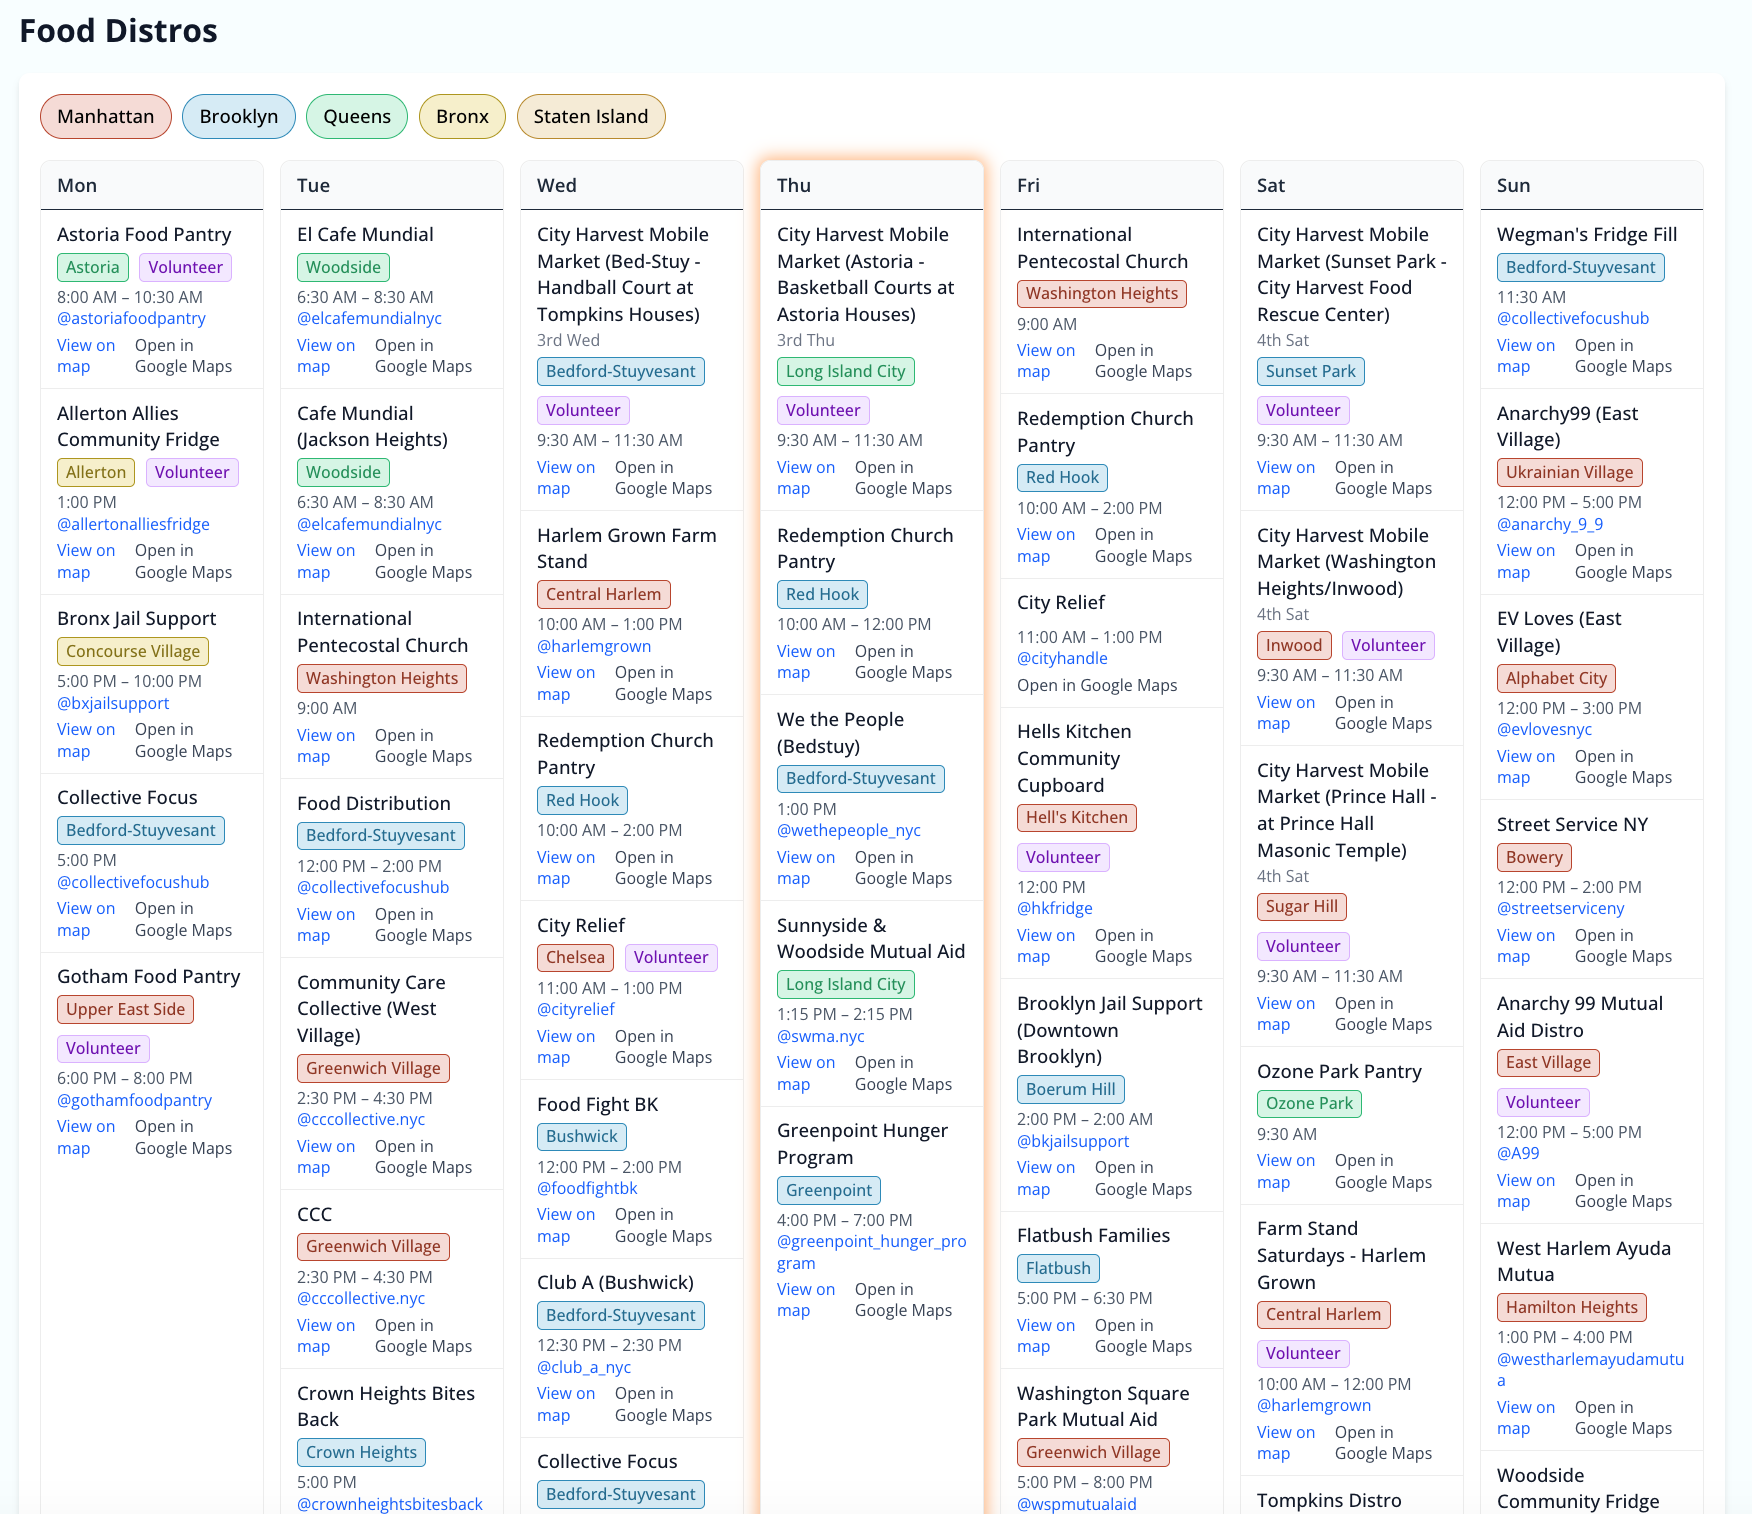Click the Hell's Kitchen neighborhood tag
Viewport: 1752px width, 1514px height.
[x=1077, y=818]
